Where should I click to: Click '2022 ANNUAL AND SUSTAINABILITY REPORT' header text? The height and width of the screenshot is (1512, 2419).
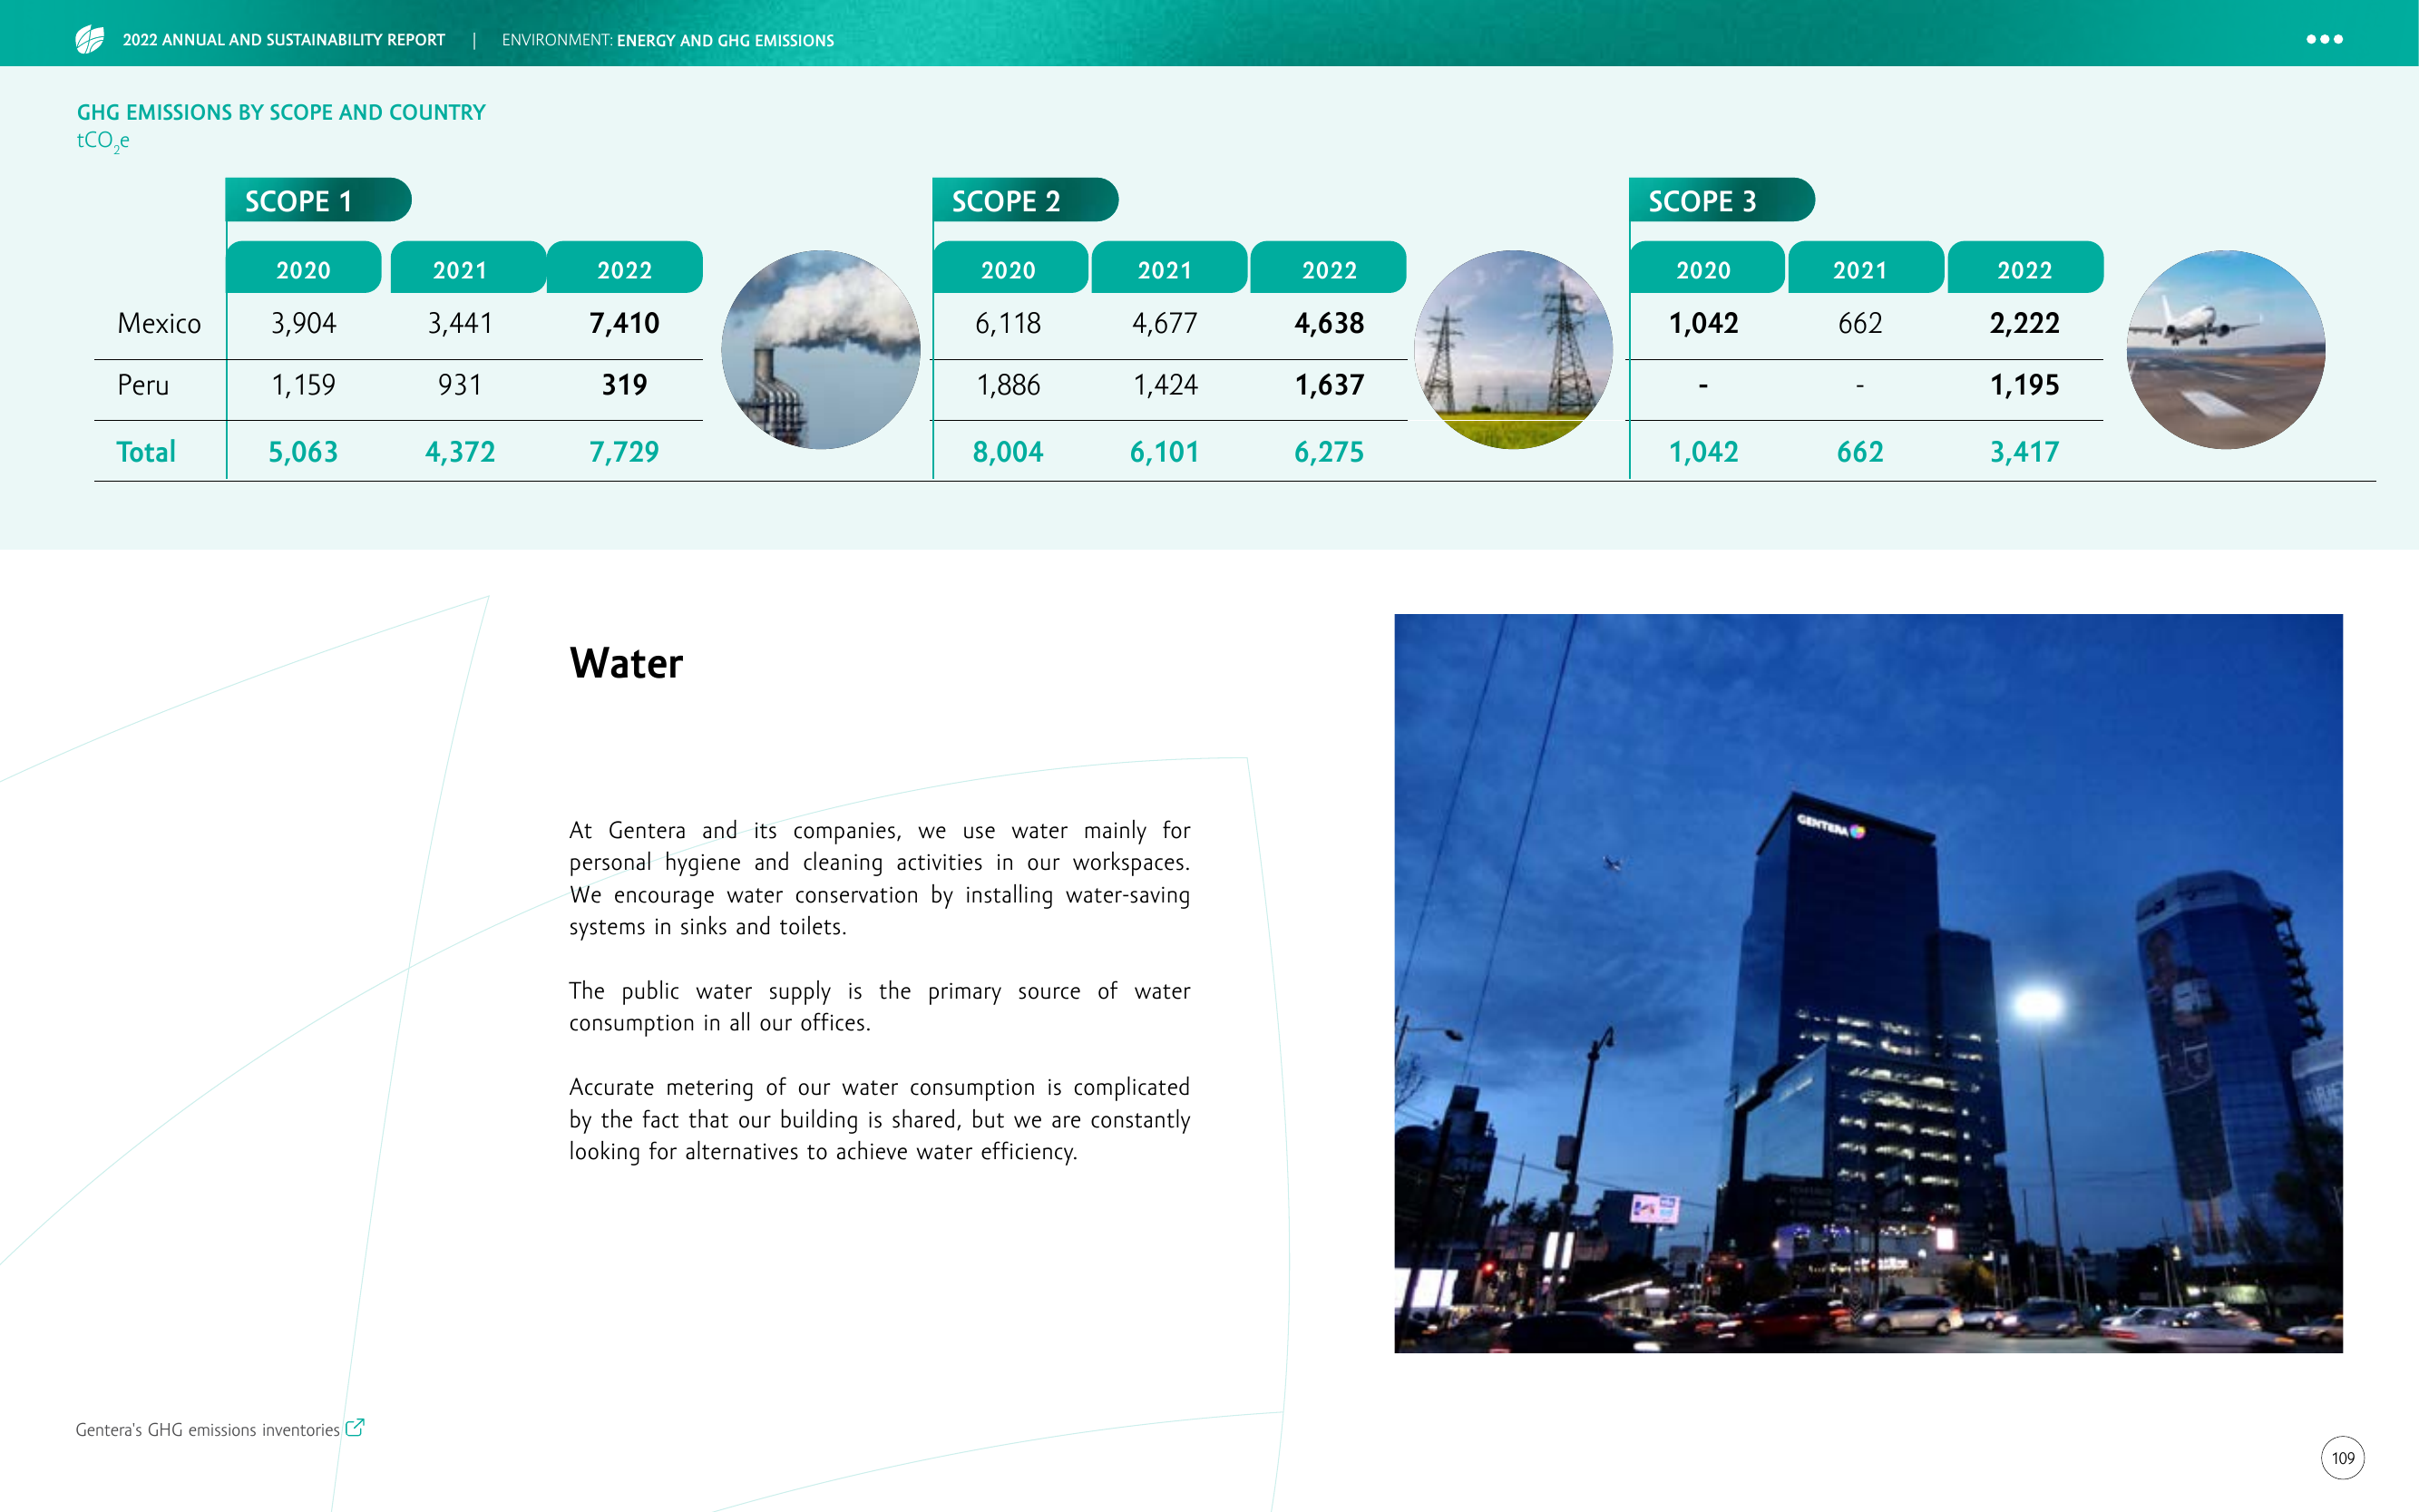284,40
